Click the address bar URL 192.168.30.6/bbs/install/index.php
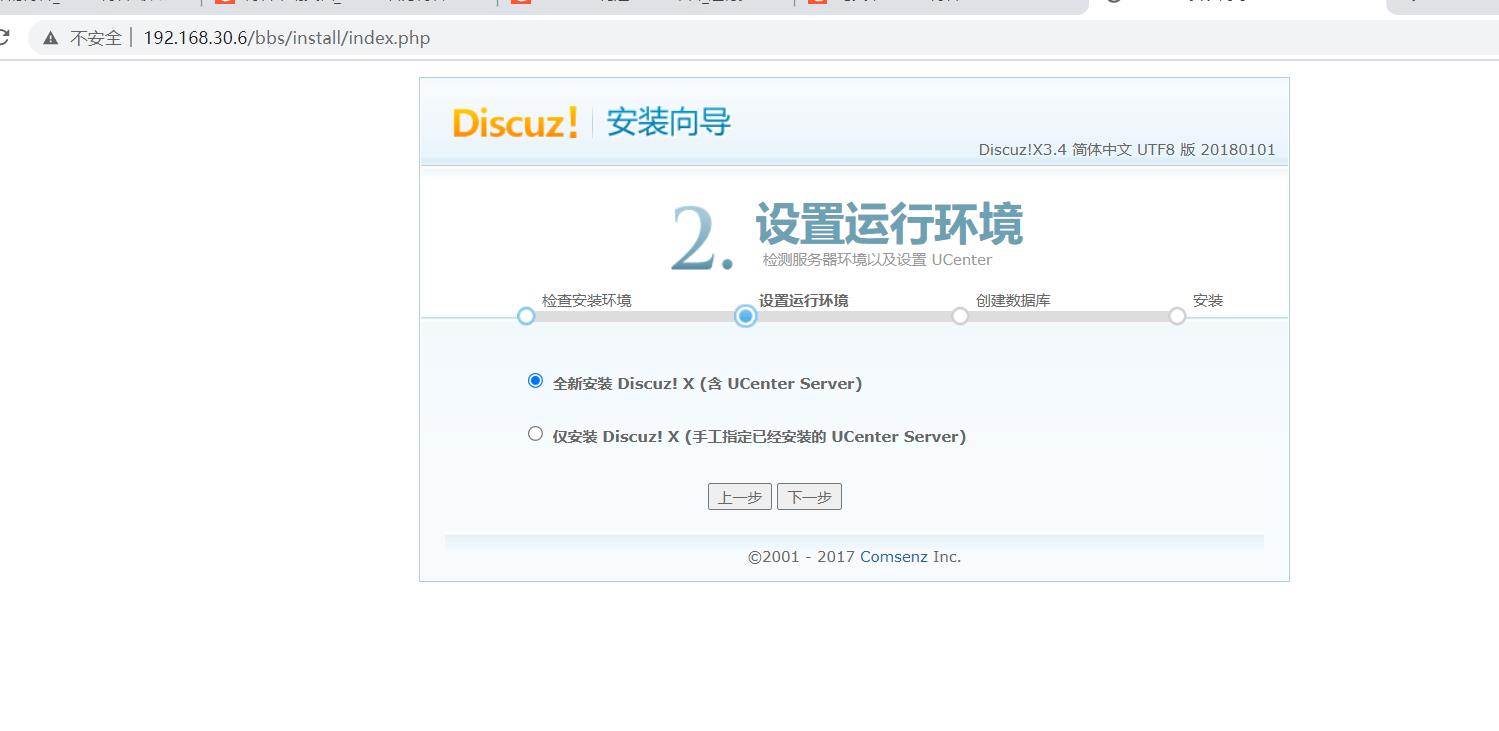Screen dimensions: 1499x731 click(x=287, y=39)
